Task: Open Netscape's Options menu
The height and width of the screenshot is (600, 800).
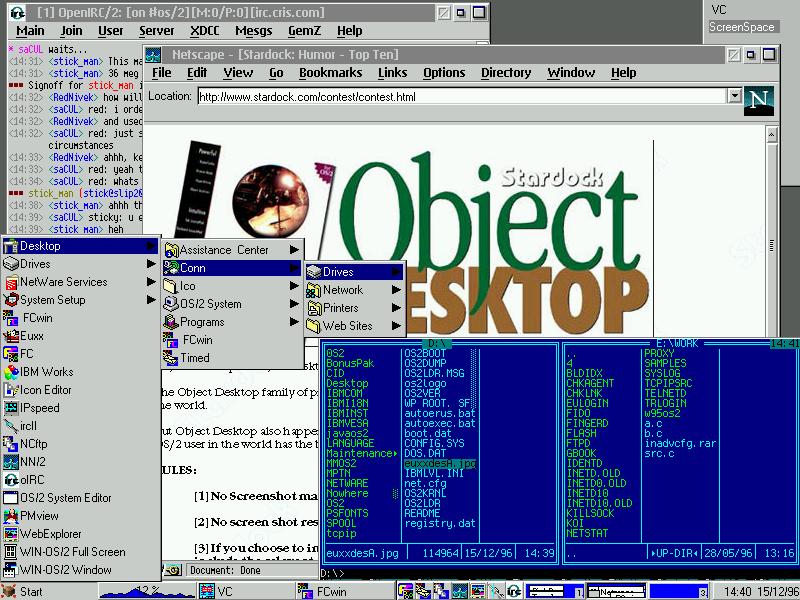Action: pos(444,73)
